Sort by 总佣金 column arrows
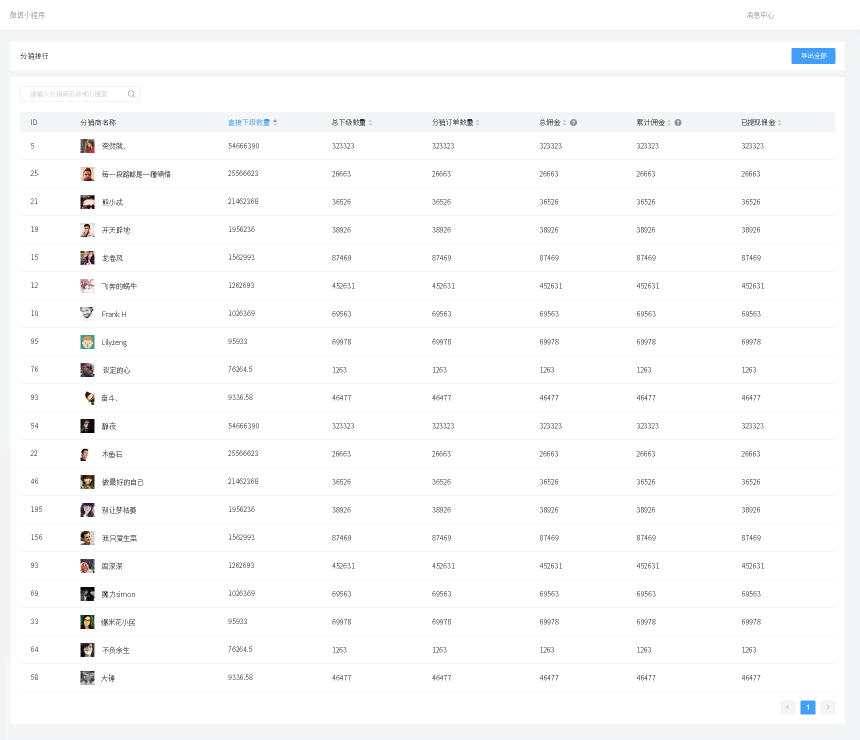 [564, 122]
